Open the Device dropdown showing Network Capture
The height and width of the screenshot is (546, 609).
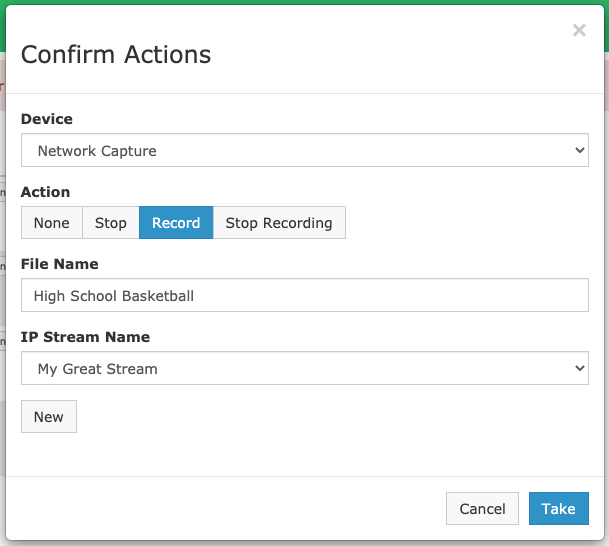(x=304, y=151)
